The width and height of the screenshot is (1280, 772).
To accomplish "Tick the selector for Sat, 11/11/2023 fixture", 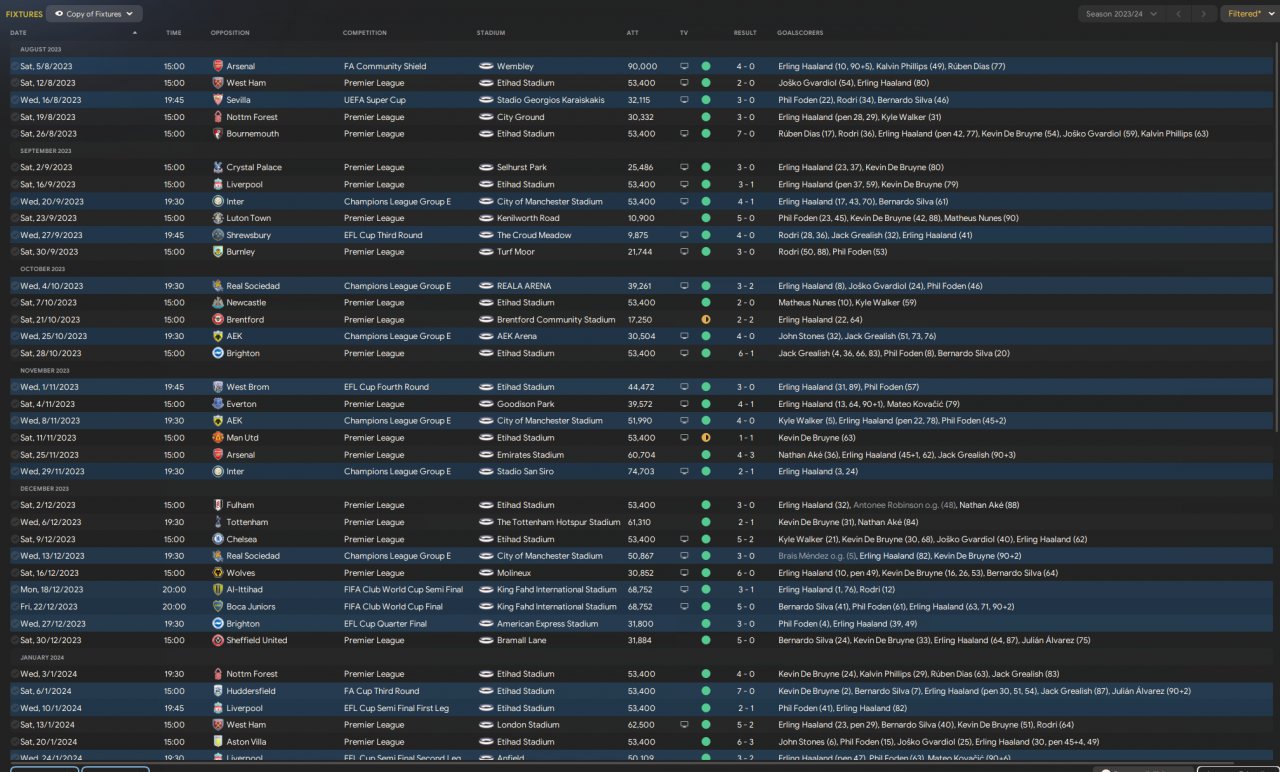I will [x=15, y=438].
